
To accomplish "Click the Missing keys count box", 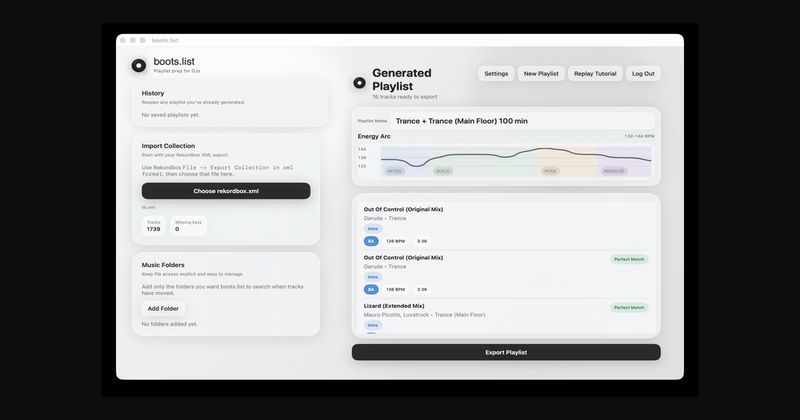I will pos(189,226).
